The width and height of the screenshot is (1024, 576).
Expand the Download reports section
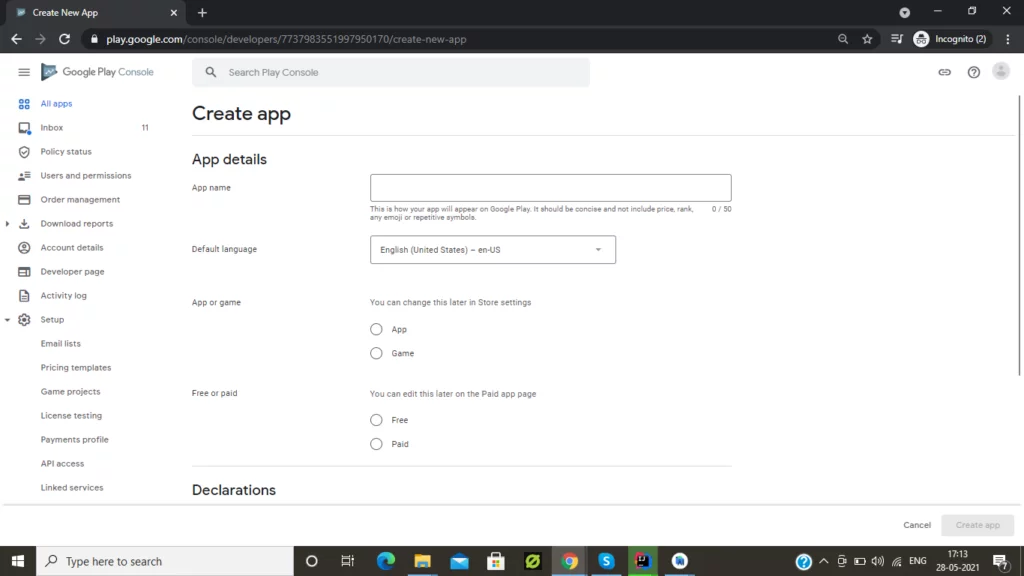coord(8,223)
